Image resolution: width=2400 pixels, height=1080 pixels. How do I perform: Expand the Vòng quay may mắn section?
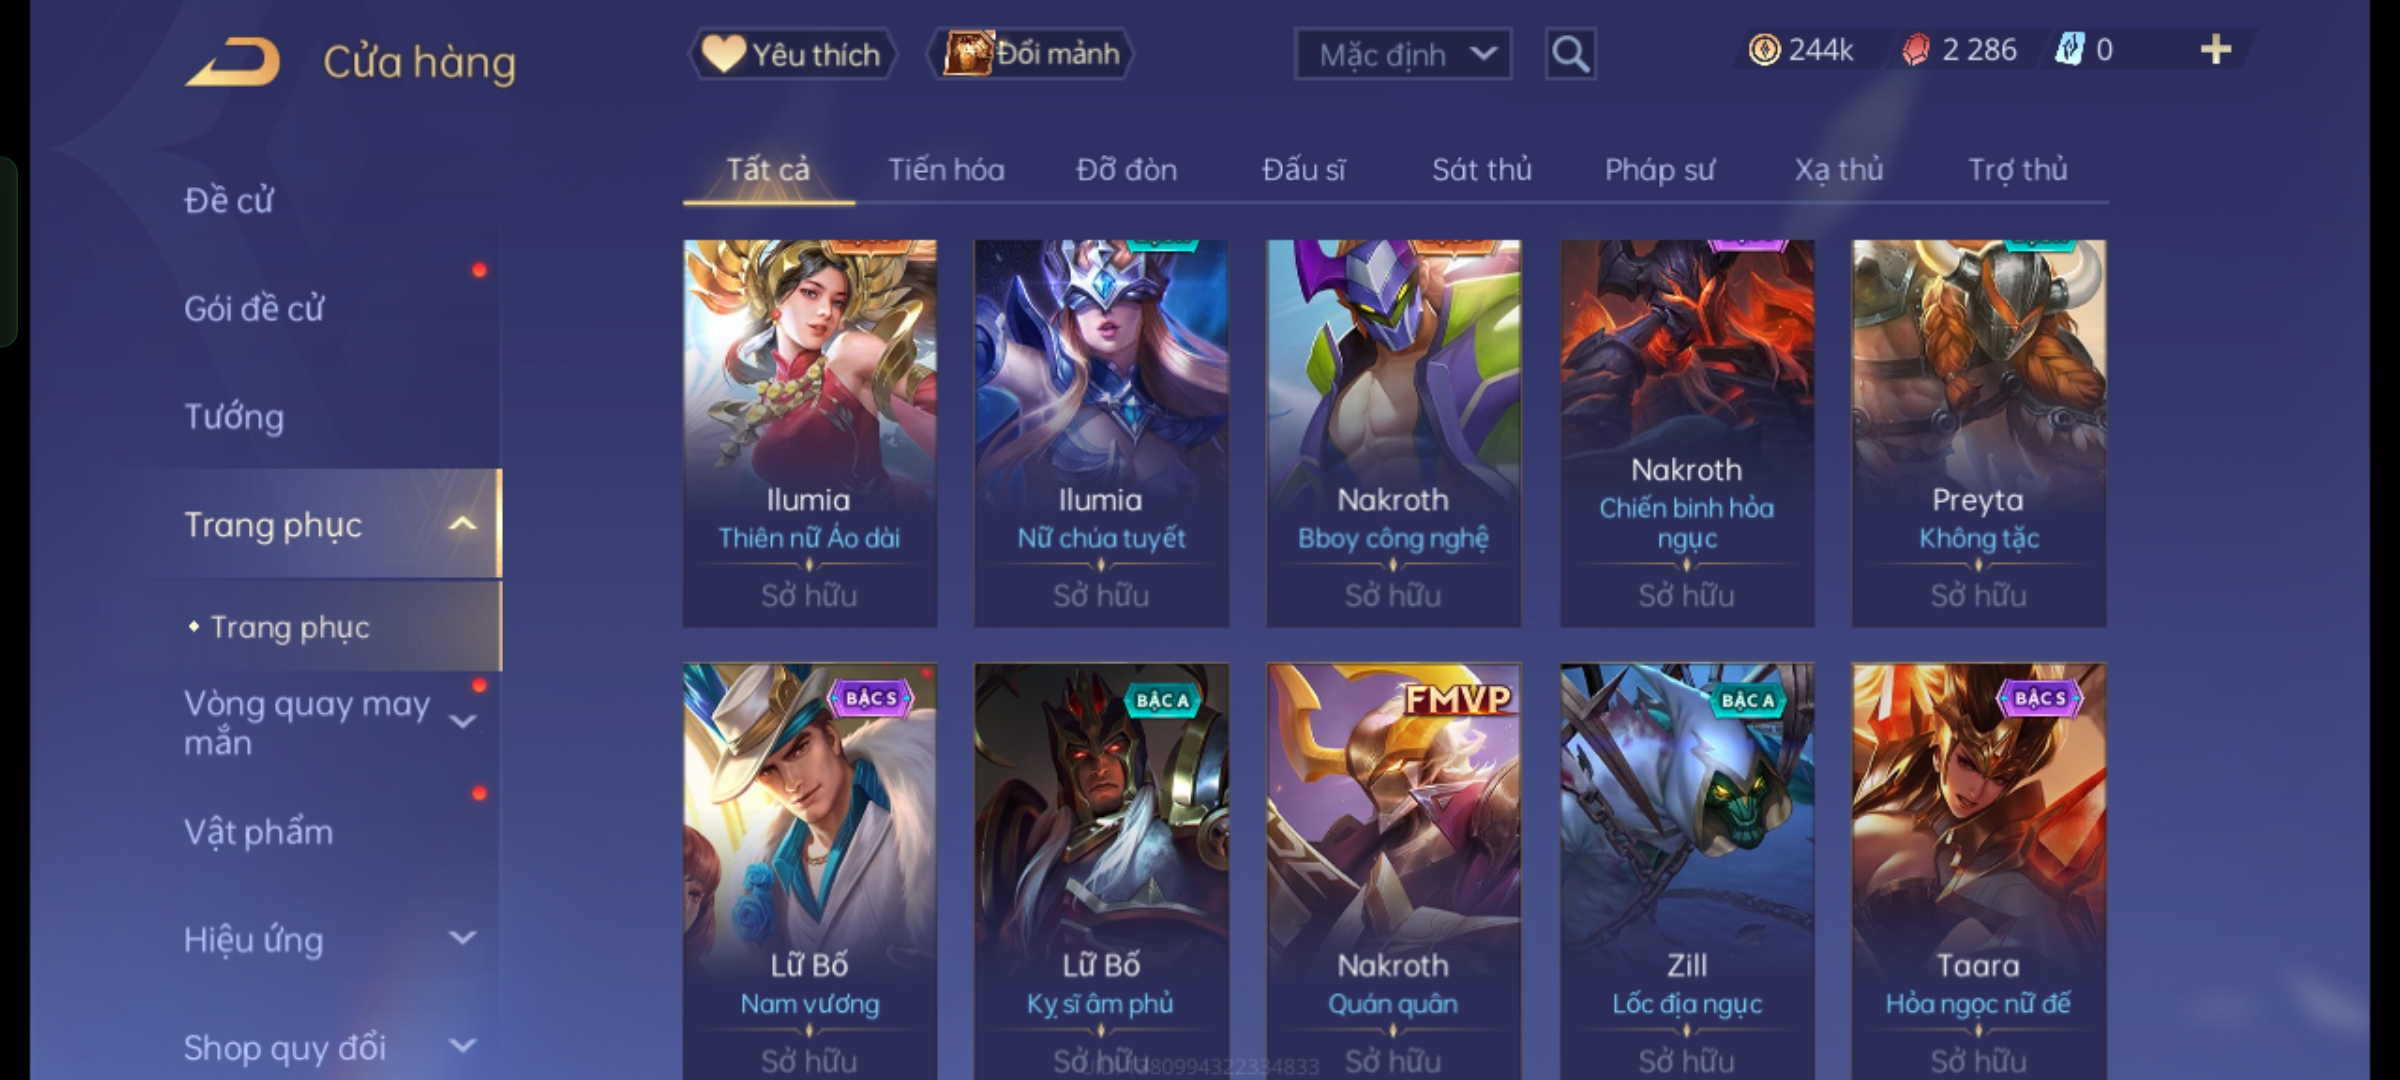(462, 721)
